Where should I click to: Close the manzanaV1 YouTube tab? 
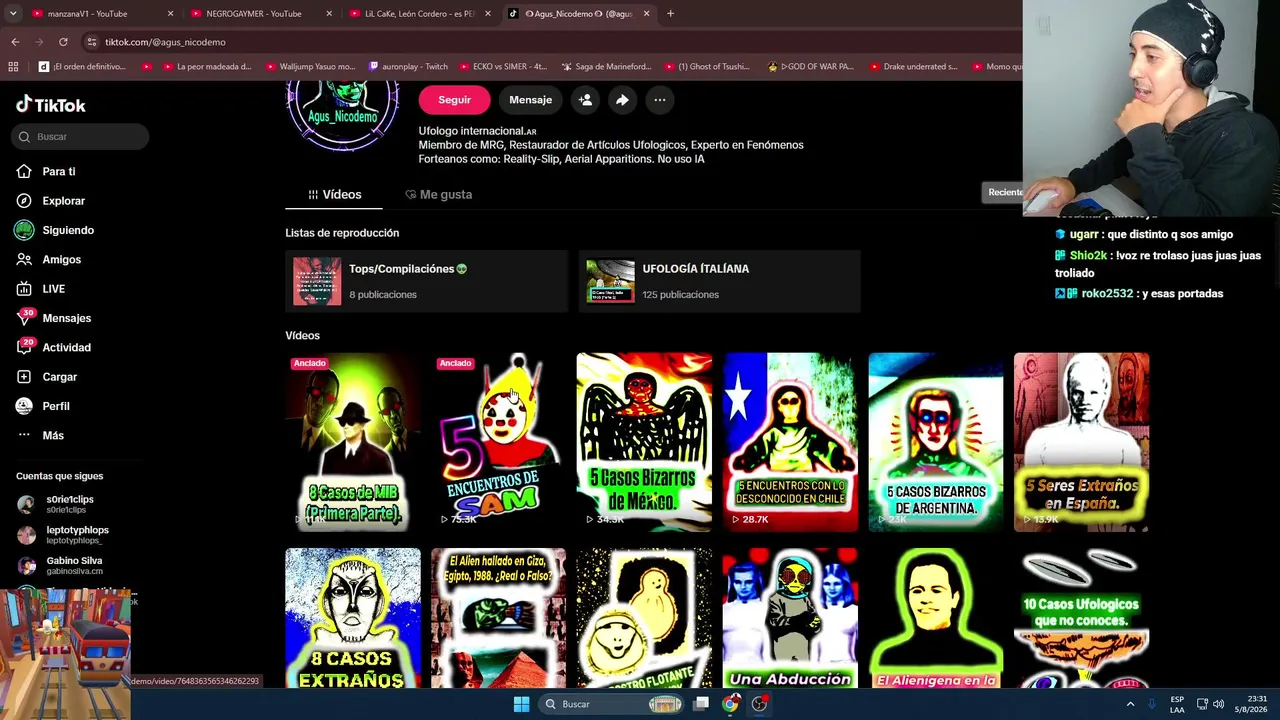pyautogui.click(x=170, y=14)
